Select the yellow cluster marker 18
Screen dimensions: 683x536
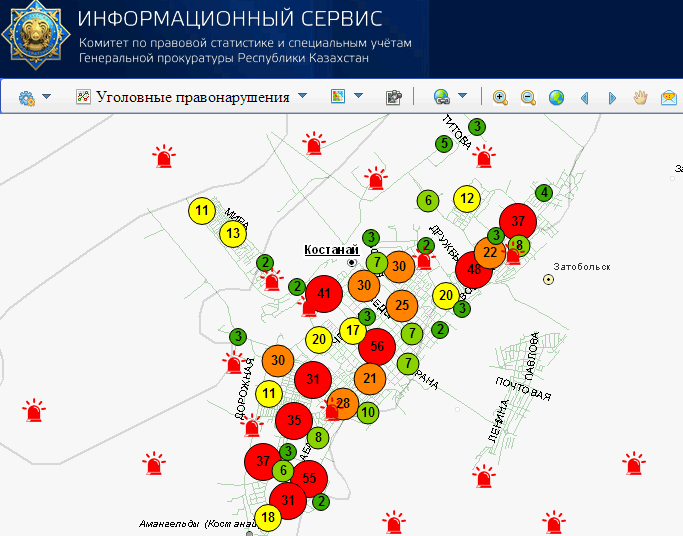[268, 517]
